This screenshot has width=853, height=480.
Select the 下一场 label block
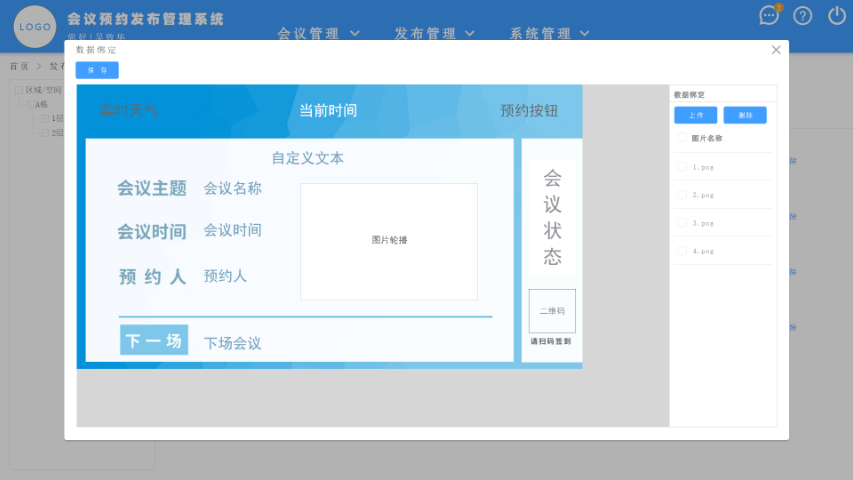(154, 341)
